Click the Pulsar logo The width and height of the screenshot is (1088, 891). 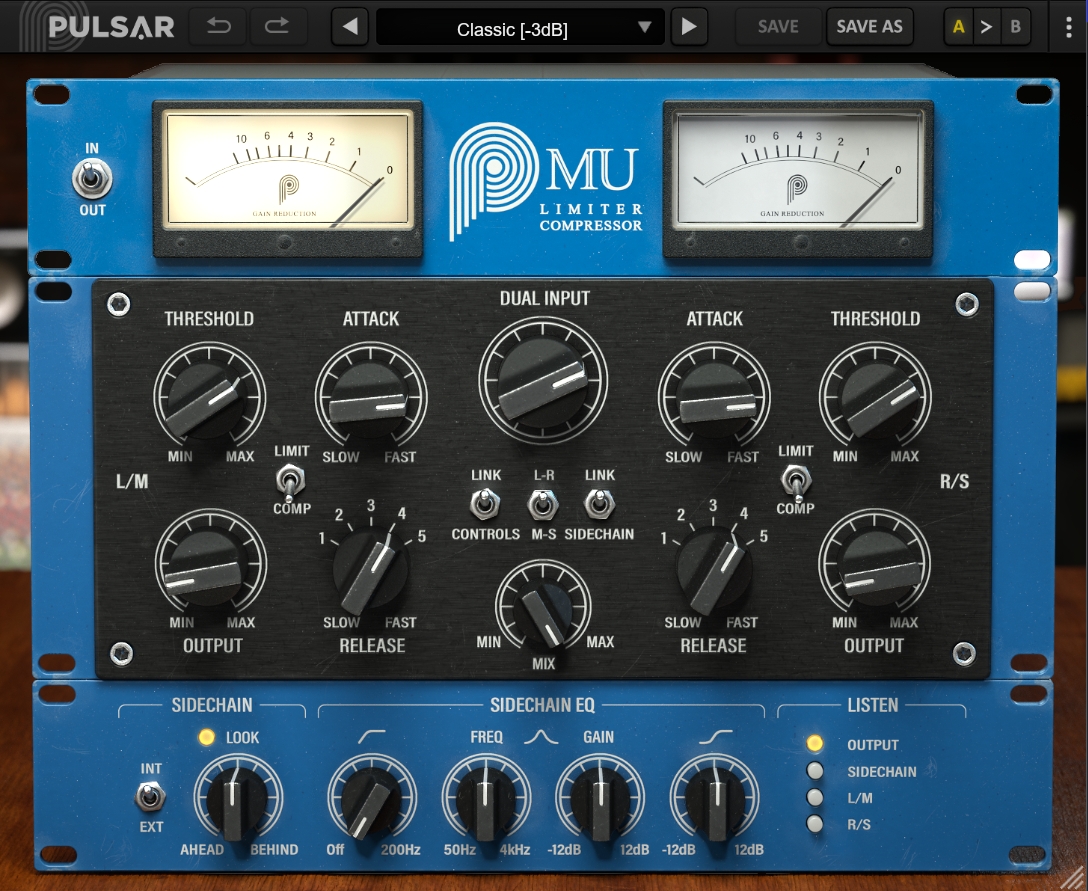pos(98,26)
